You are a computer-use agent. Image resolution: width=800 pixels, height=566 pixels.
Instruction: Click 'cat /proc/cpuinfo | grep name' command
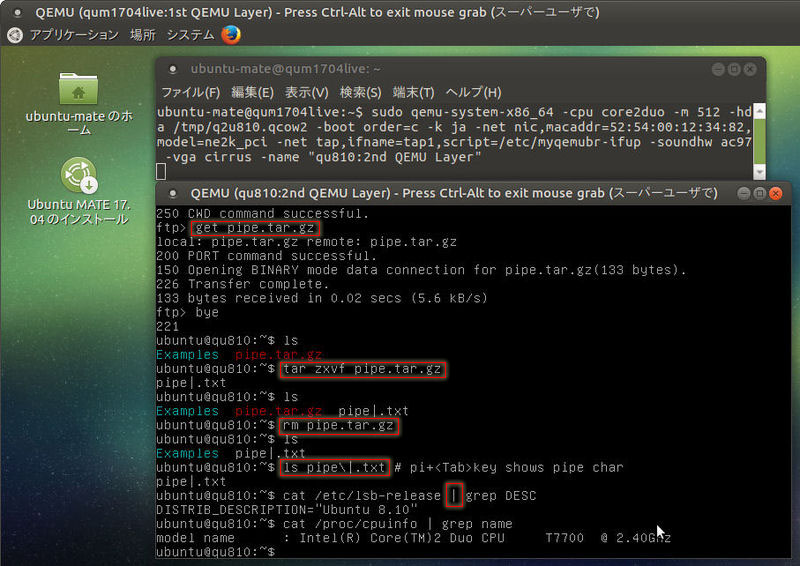397,524
